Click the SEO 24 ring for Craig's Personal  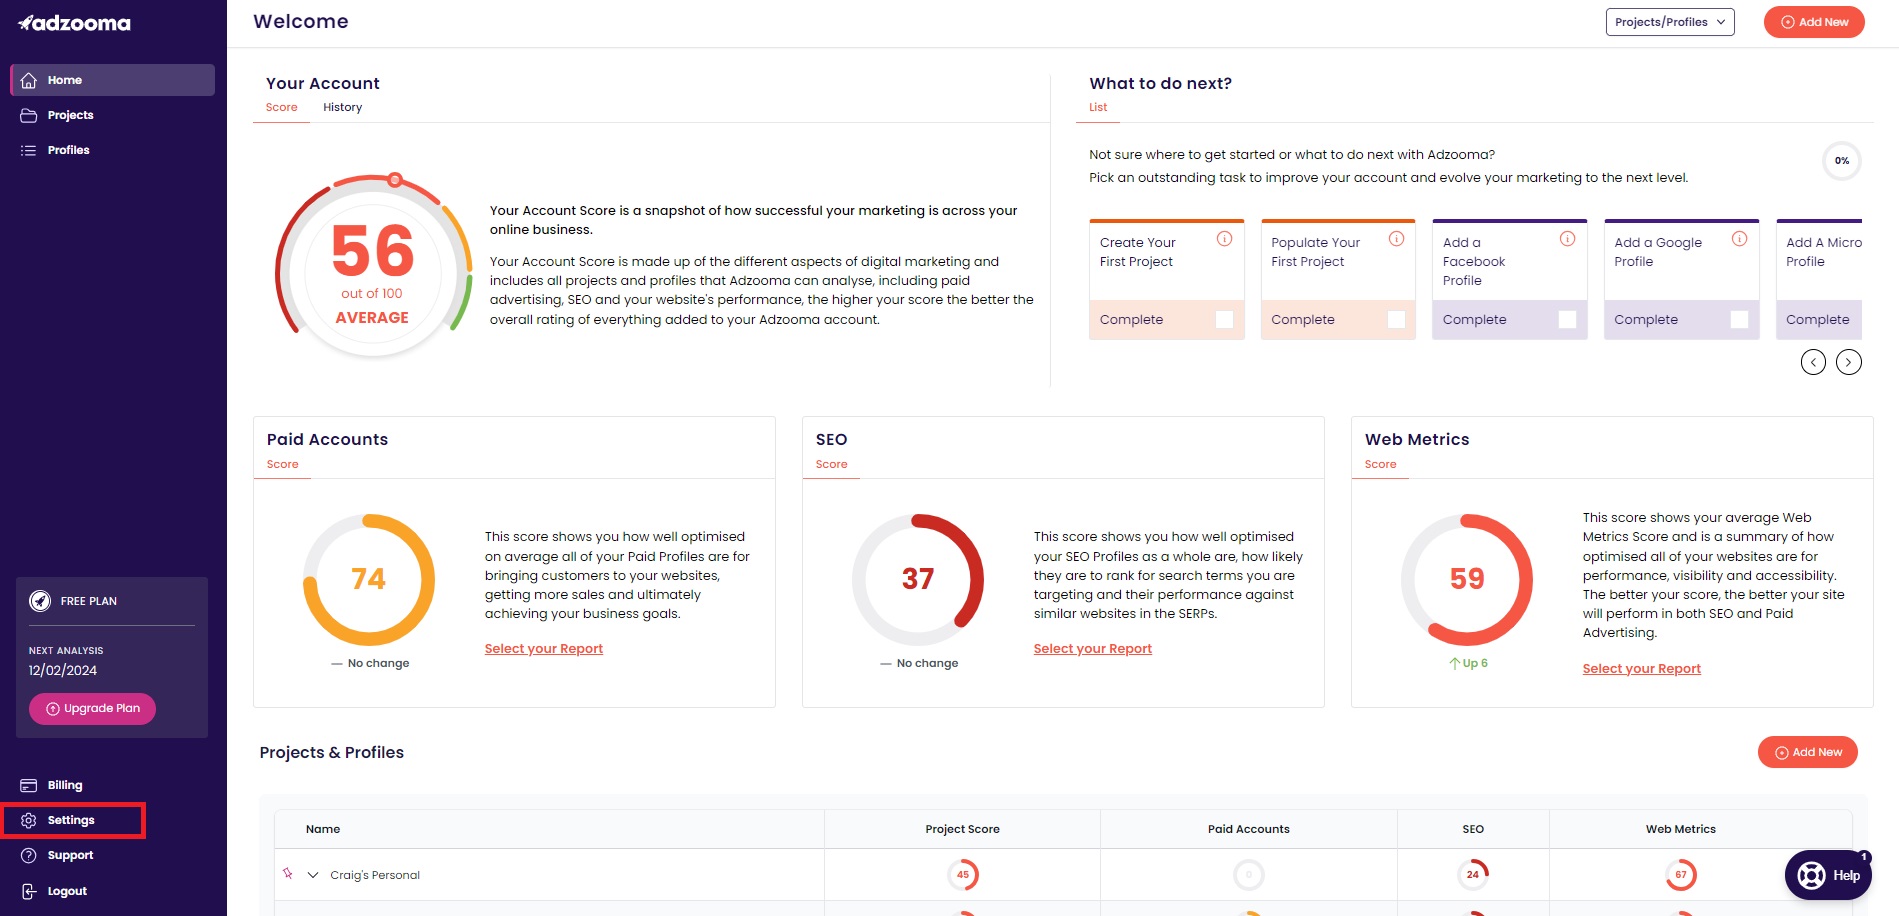click(1473, 875)
